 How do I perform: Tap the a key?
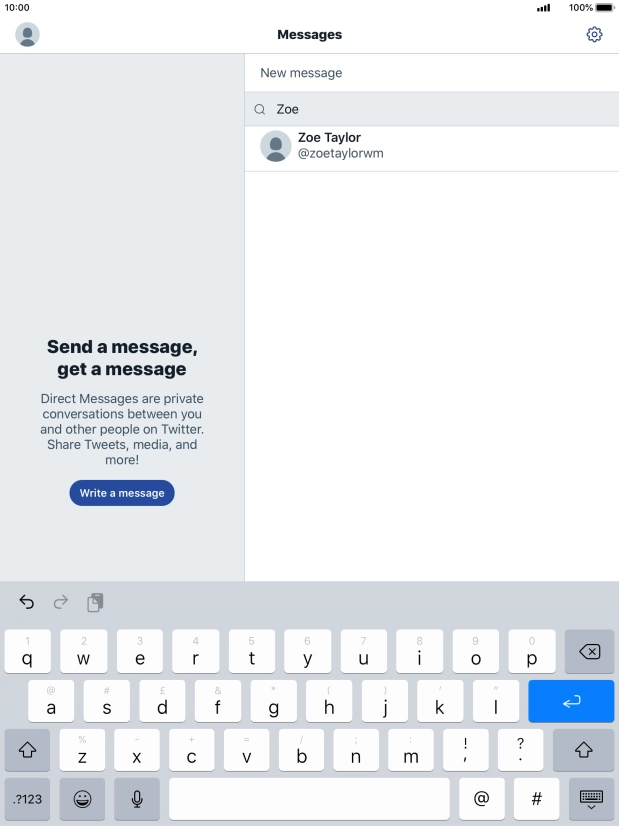pos(51,701)
